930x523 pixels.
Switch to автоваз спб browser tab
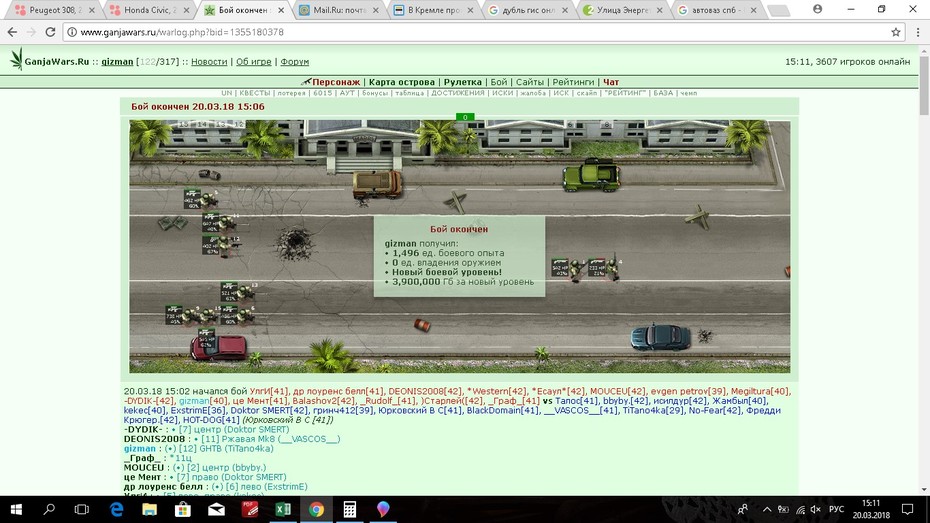point(716,10)
